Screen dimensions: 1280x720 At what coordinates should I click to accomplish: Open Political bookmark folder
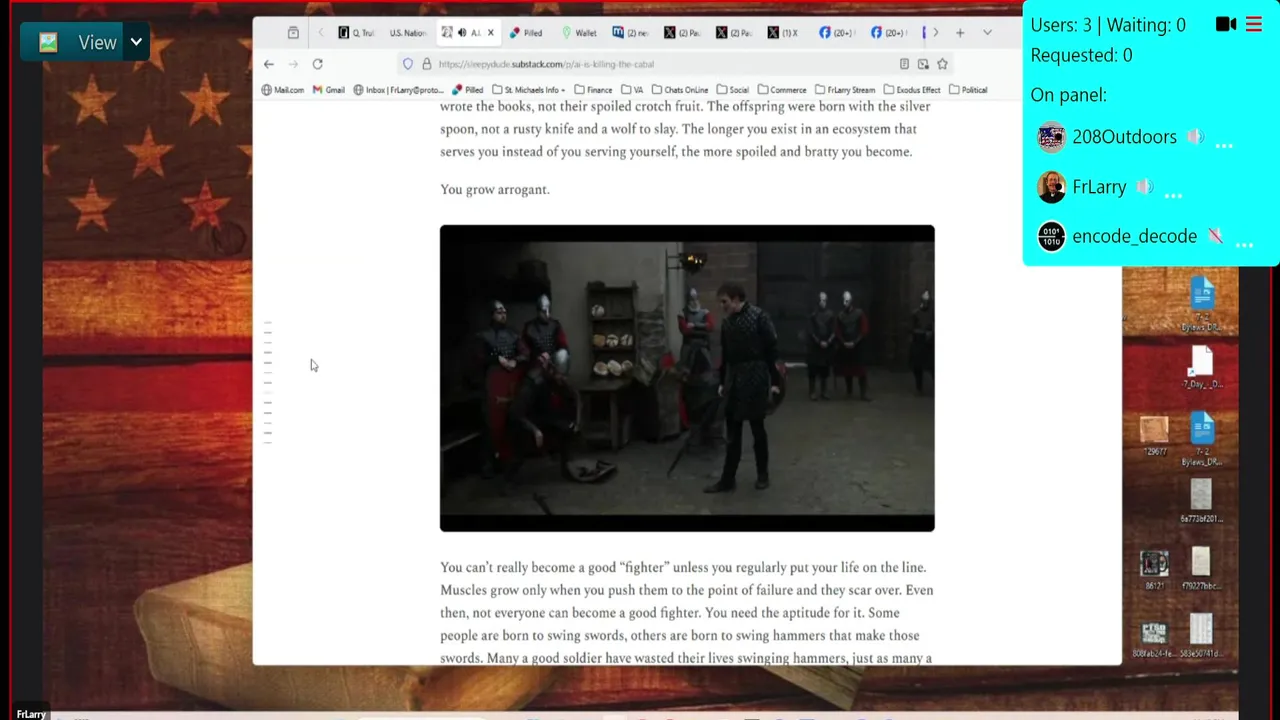pyautogui.click(x=968, y=90)
